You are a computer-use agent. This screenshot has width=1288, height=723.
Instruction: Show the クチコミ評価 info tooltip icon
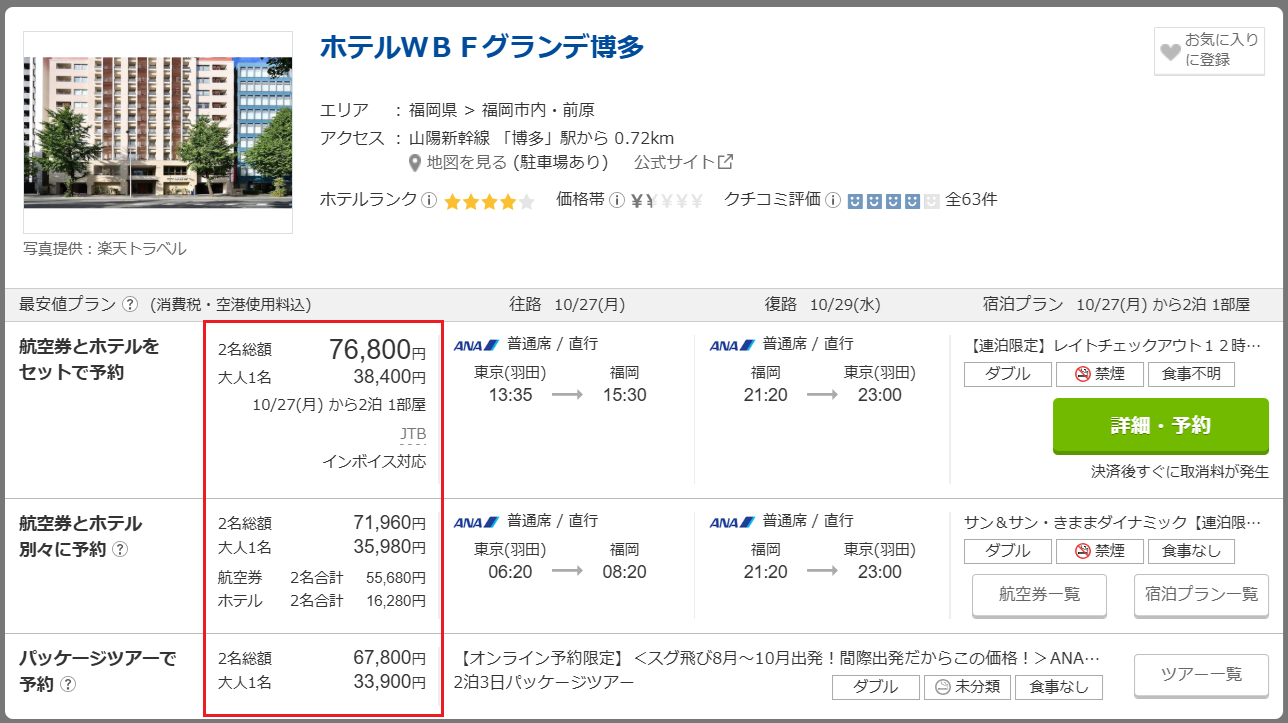[x=832, y=200]
